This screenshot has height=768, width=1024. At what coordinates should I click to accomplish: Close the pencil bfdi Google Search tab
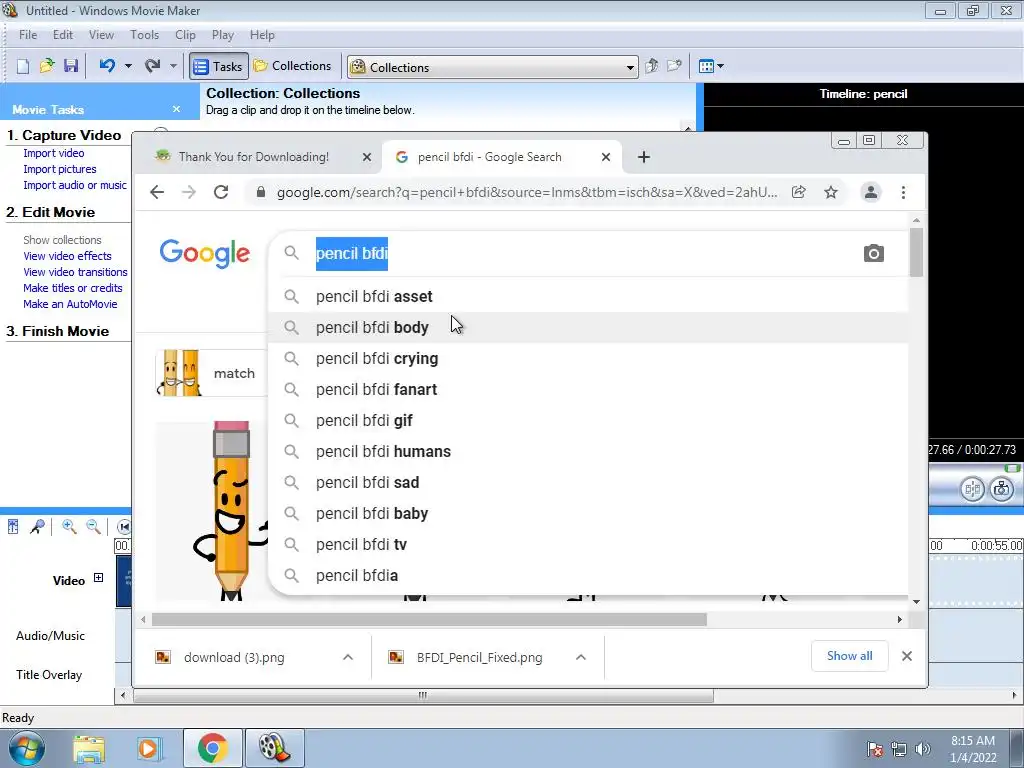[606, 157]
